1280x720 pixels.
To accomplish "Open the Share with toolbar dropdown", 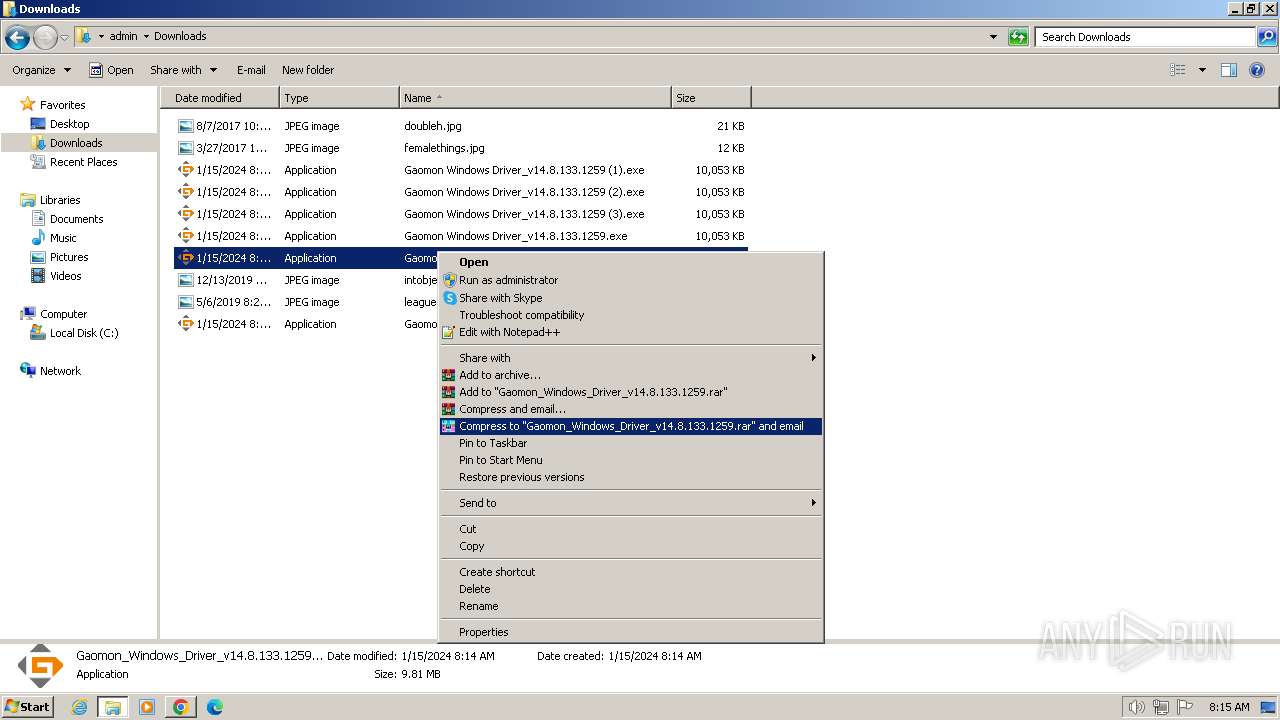I will [183, 70].
